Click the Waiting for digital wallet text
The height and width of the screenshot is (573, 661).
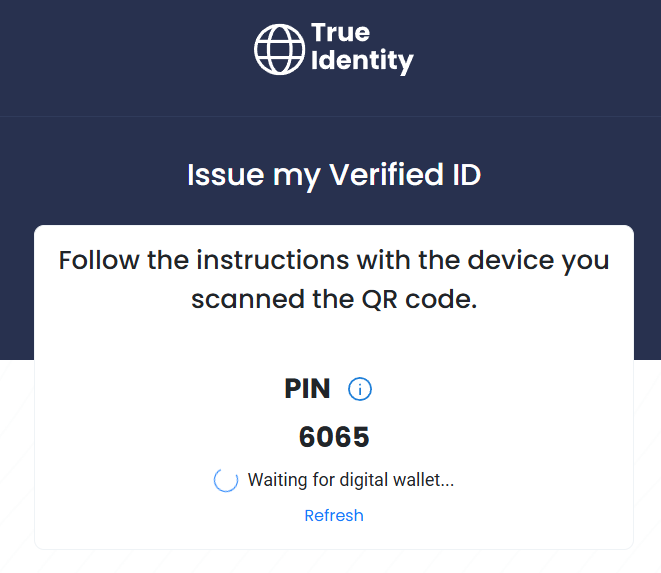(x=351, y=480)
